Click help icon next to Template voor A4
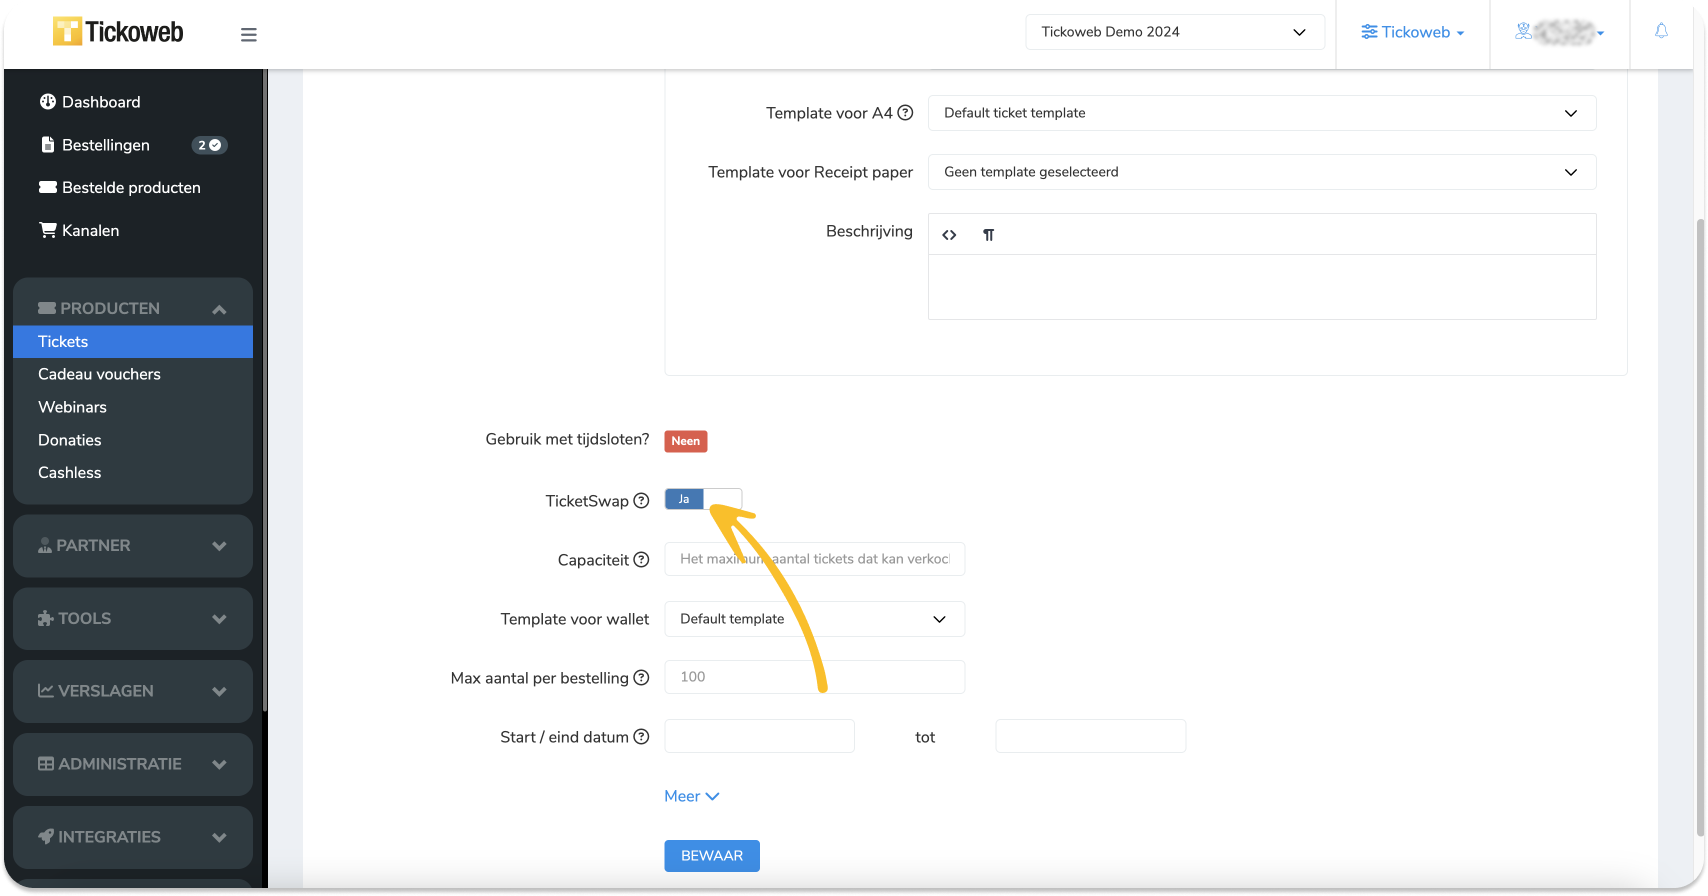The height and width of the screenshot is (896, 1708). (x=905, y=113)
